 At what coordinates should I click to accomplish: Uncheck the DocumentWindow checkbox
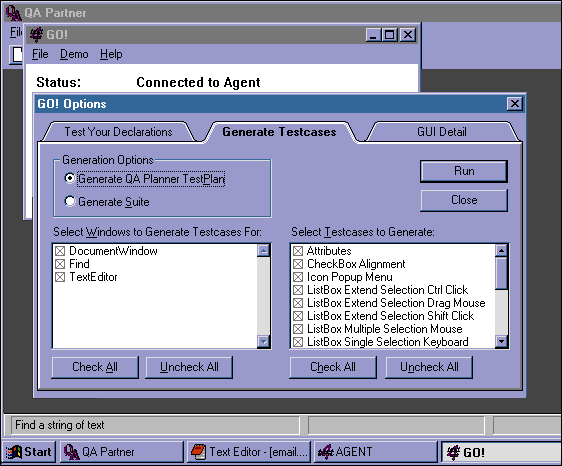click(60, 251)
